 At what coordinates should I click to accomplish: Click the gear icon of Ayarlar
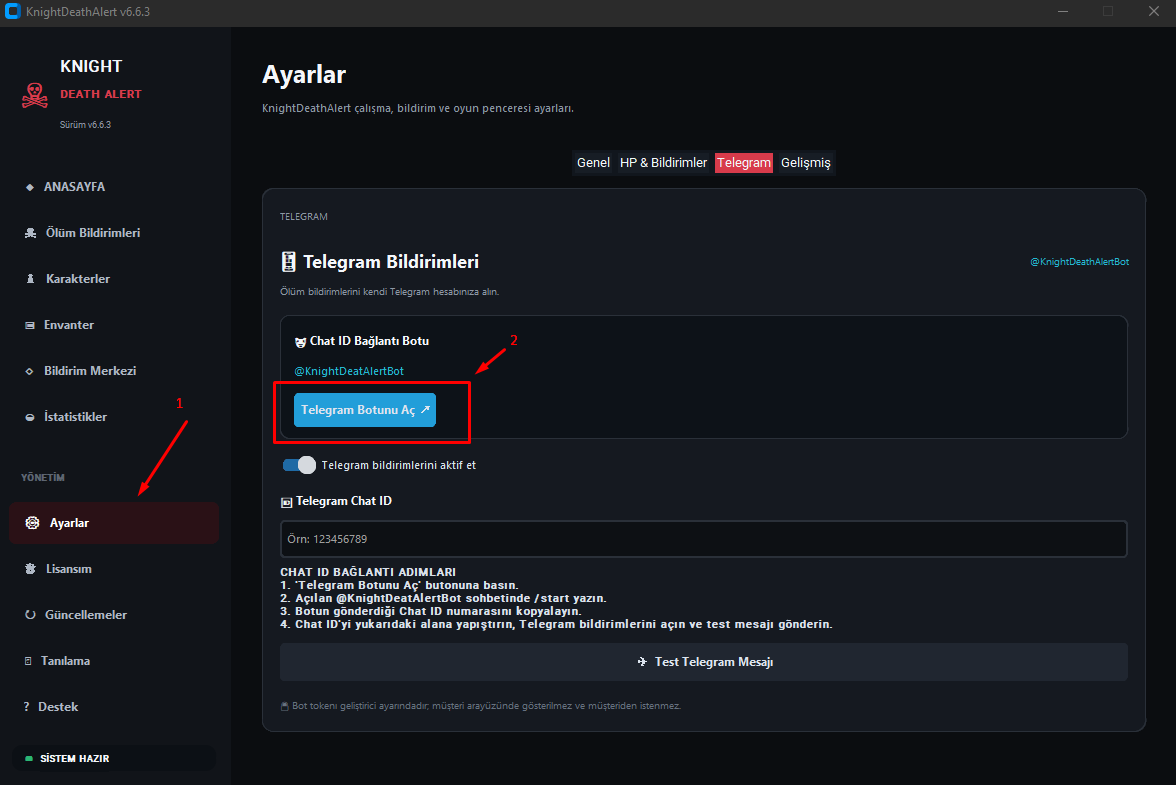point(32,523)
